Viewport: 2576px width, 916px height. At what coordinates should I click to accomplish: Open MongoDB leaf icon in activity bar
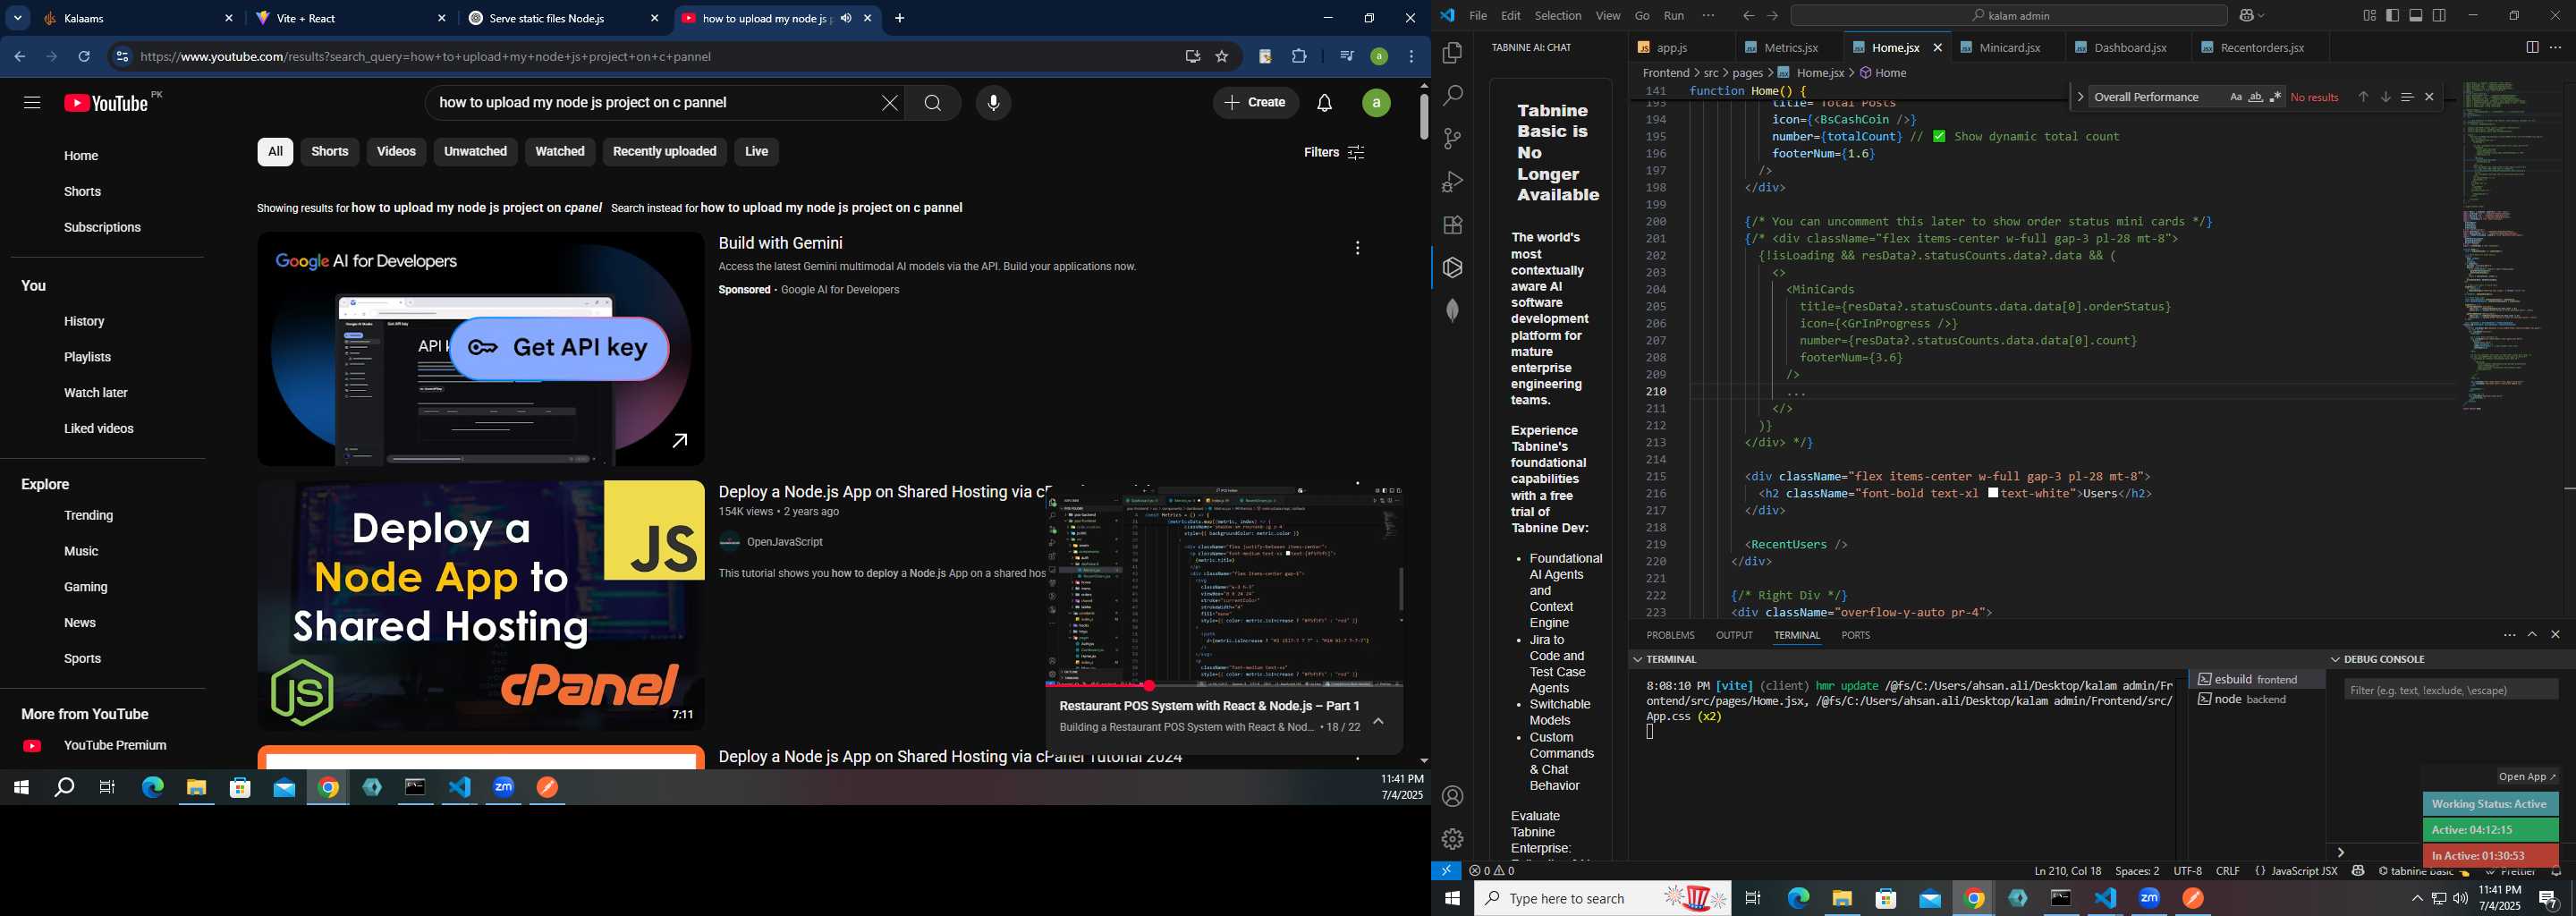pos(1452,311)
